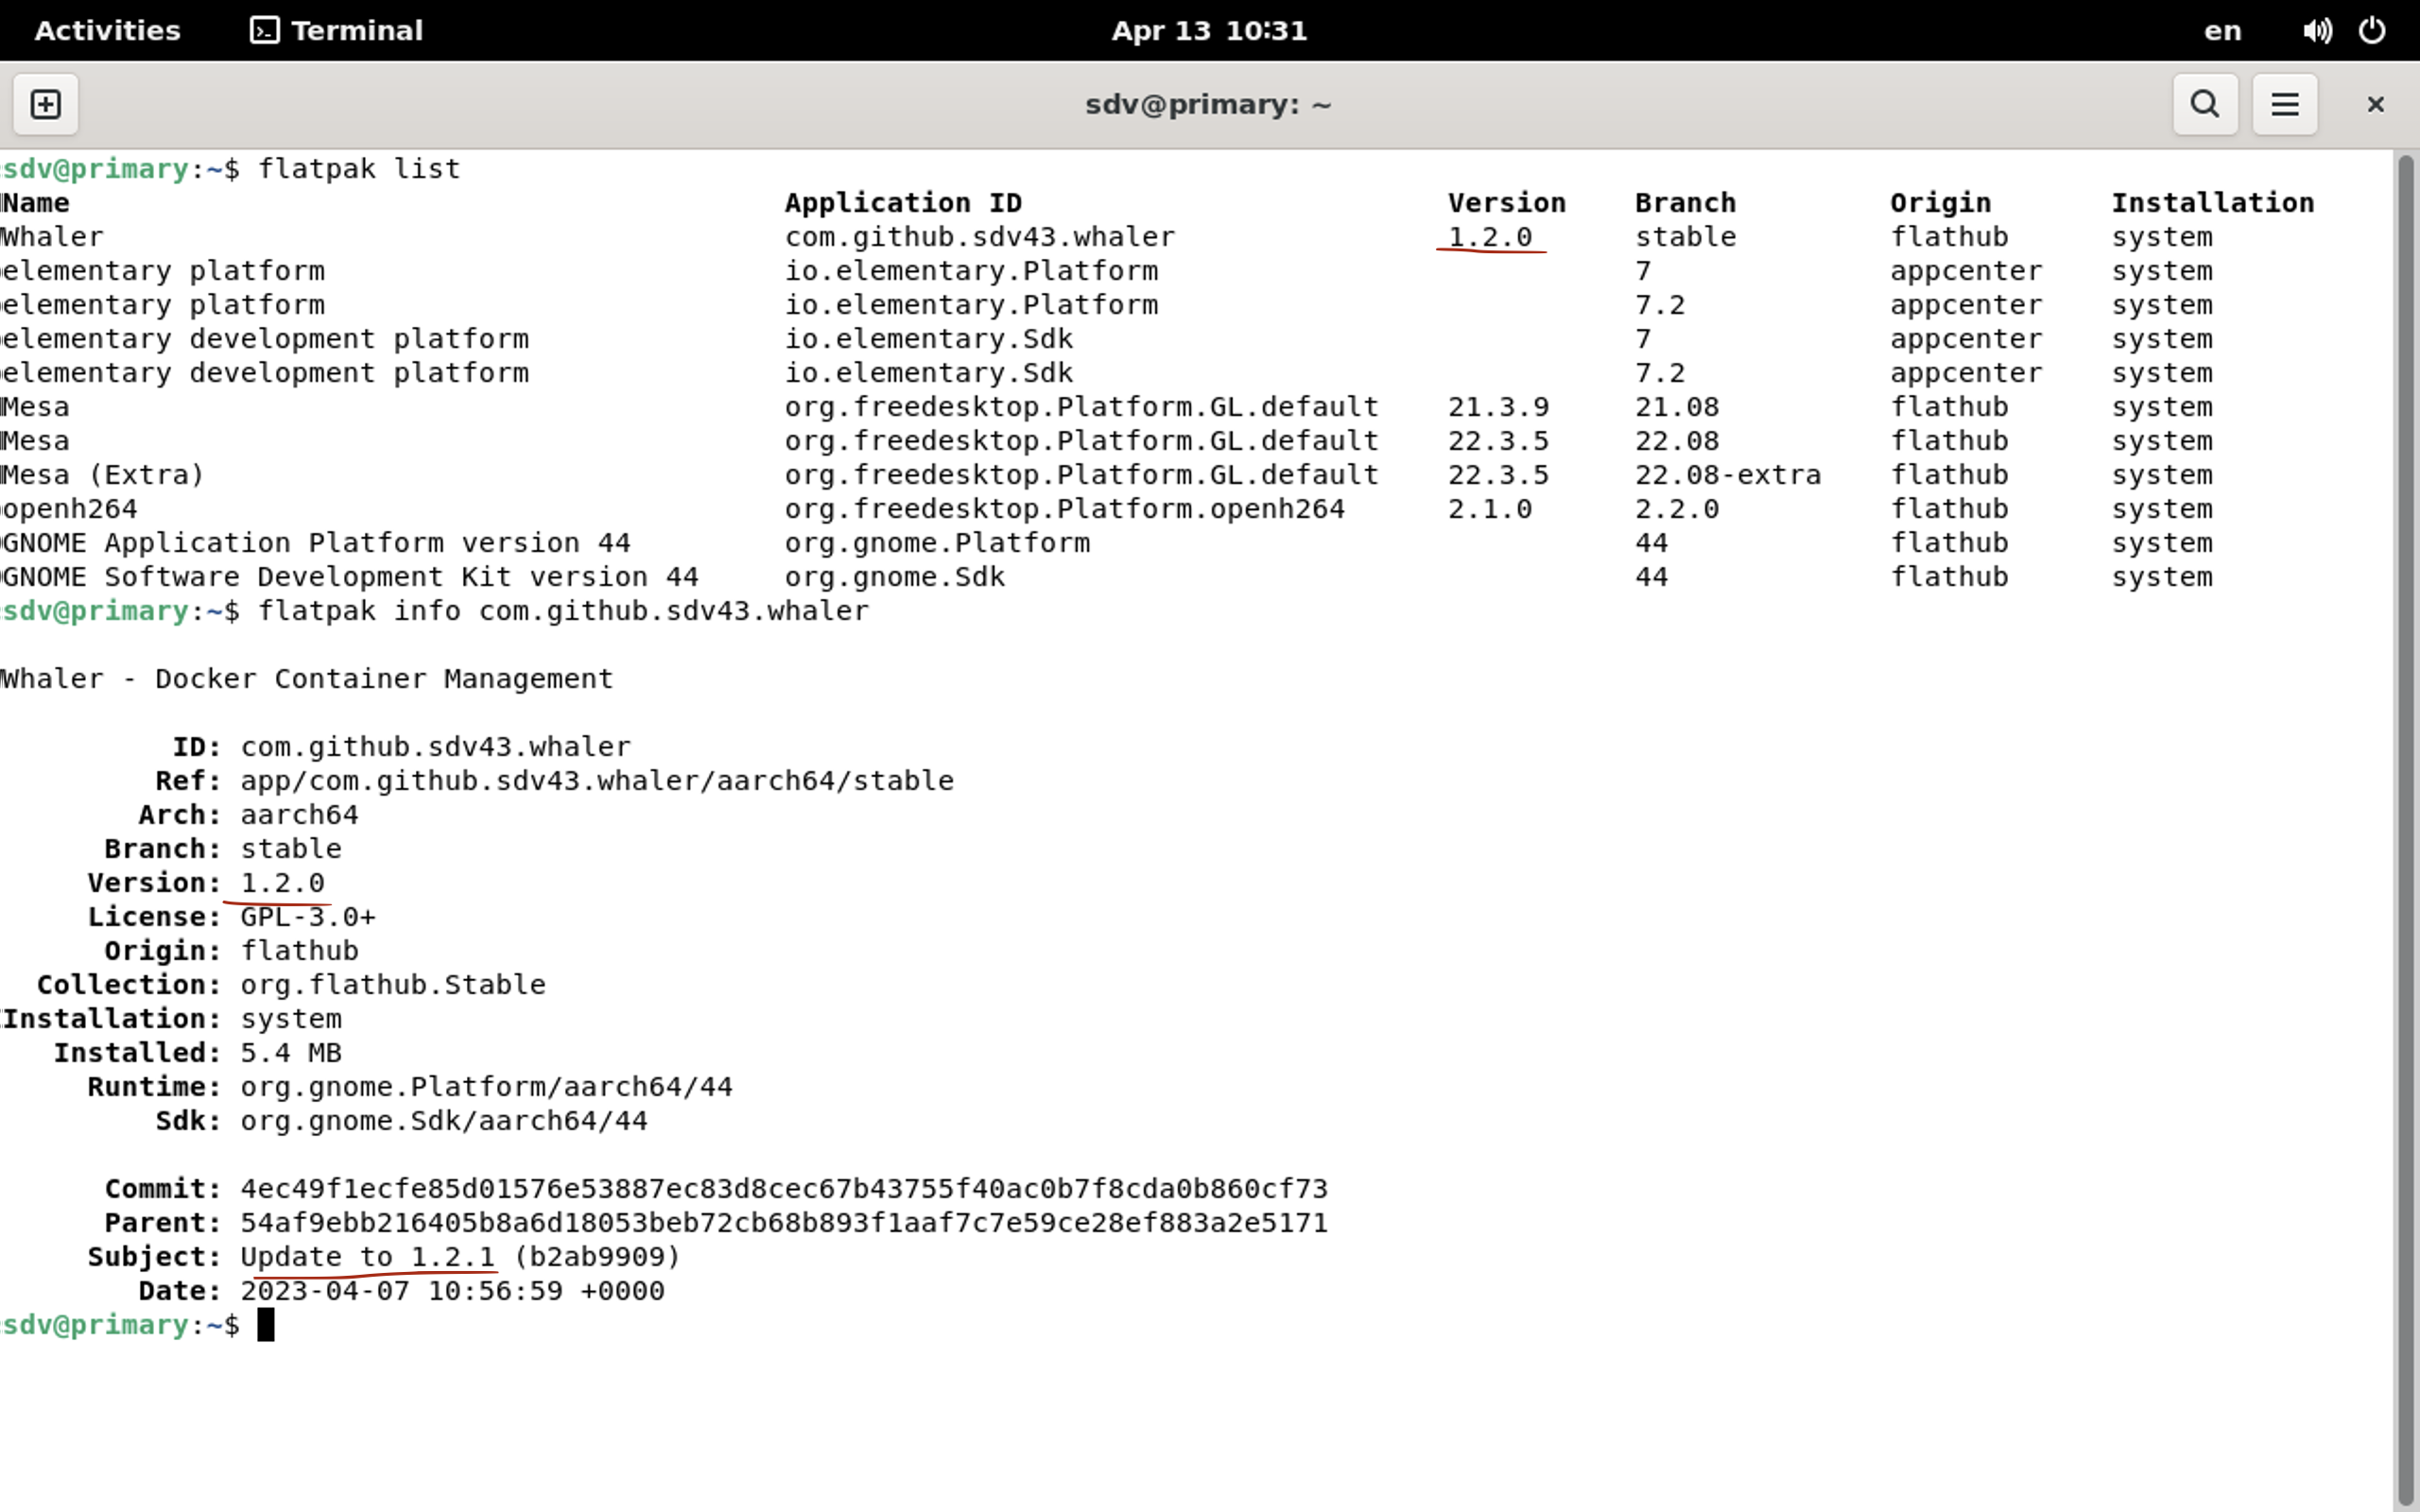Open a new terminal tab

point(46,104)
